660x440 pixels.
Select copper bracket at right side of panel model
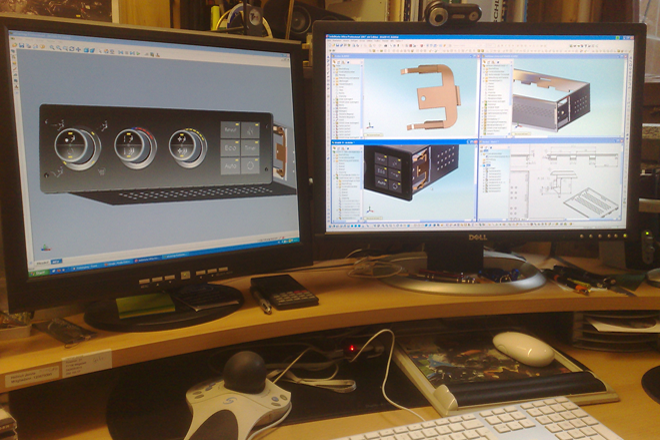(280, 150)
